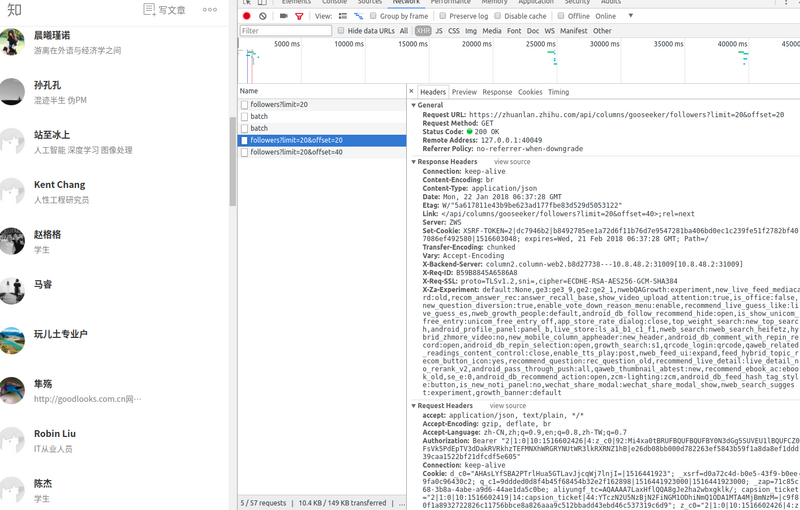Select request followers?limit=20&offset=40

322,152
